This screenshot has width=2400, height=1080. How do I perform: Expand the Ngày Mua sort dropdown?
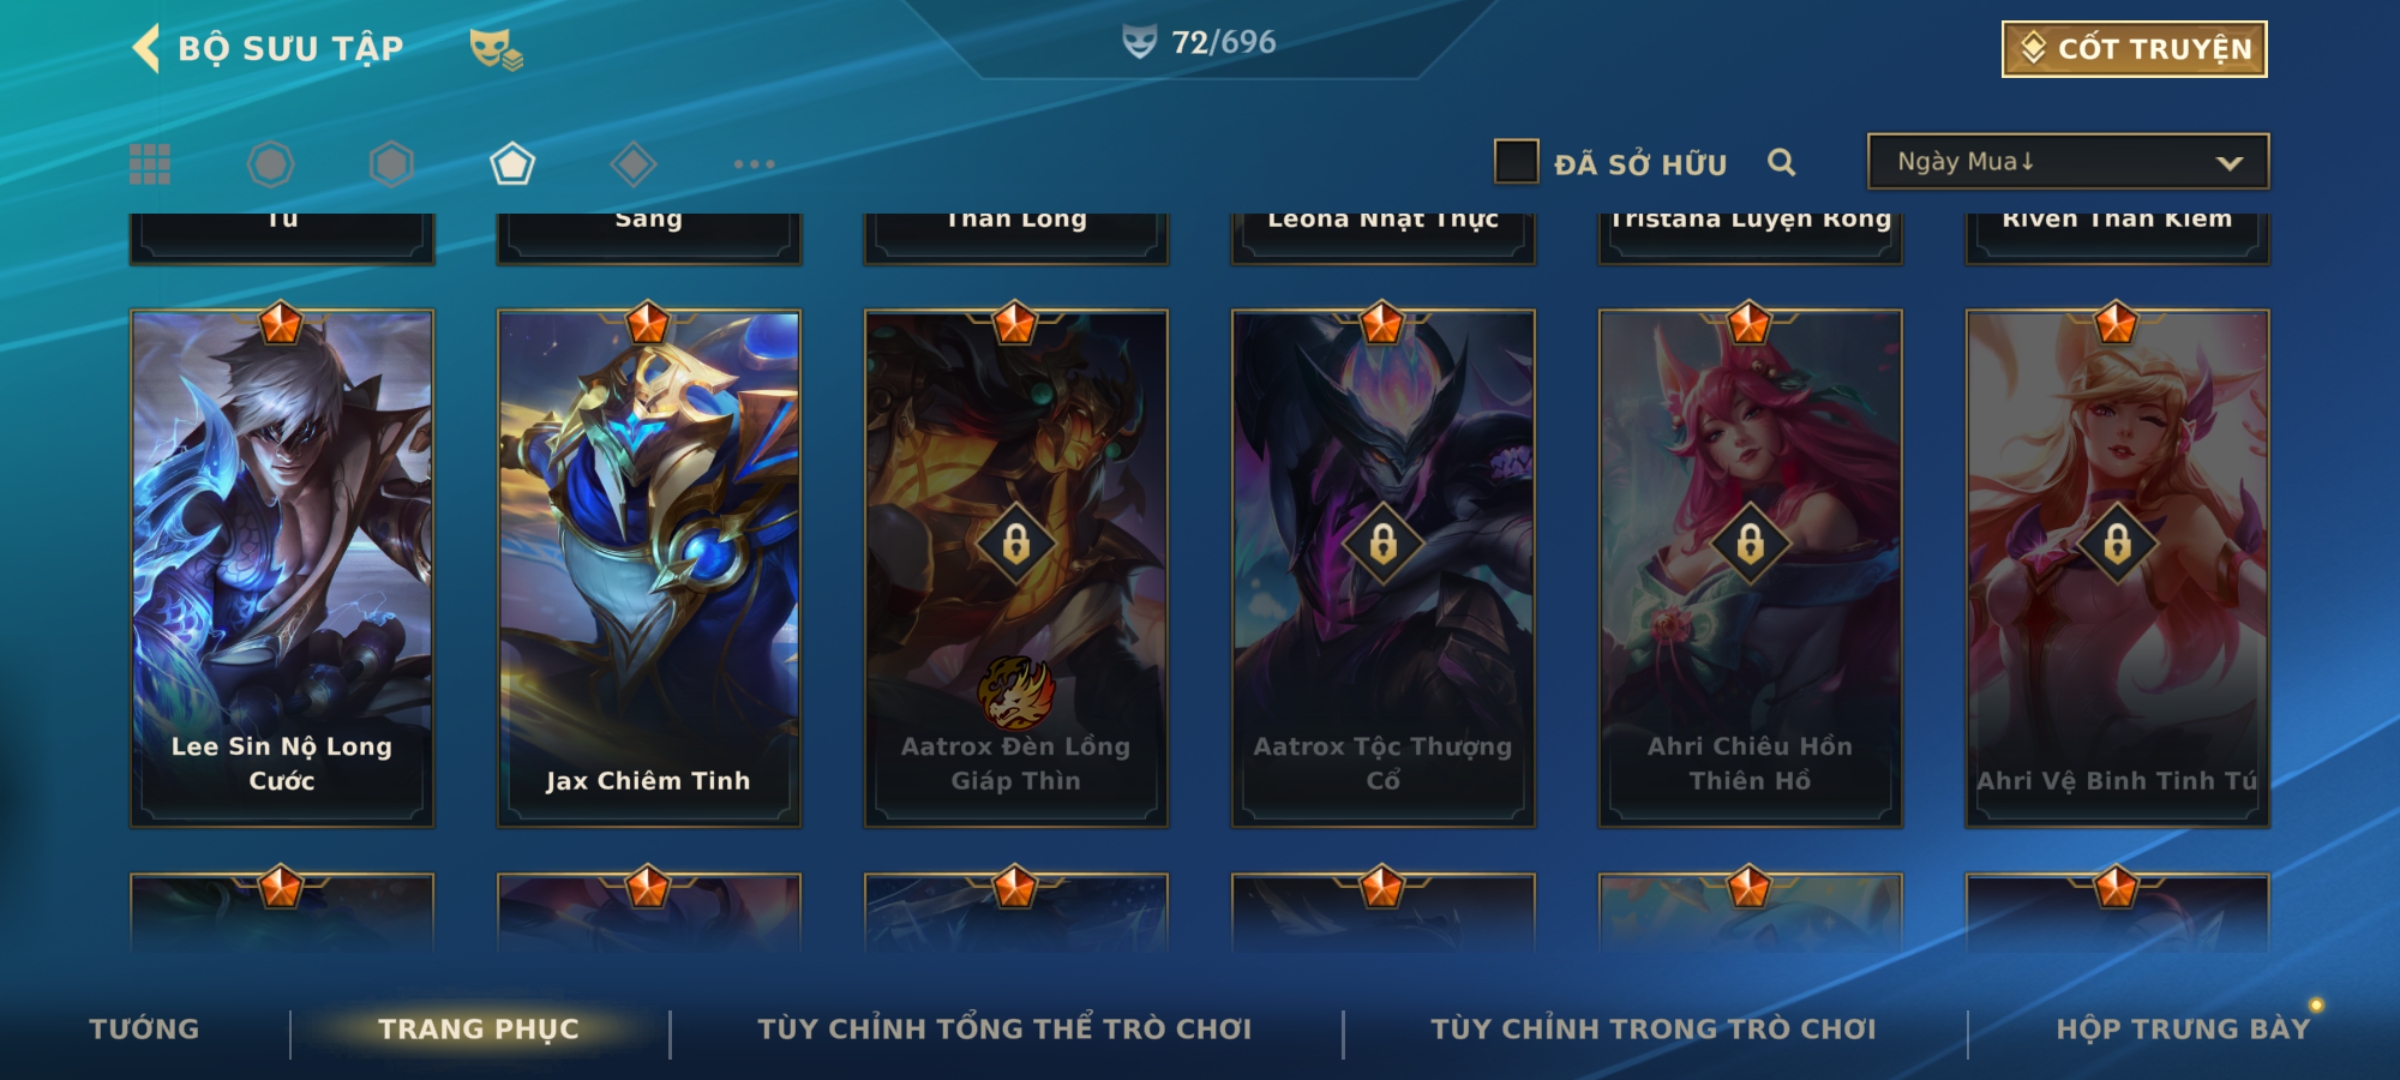pyautogui.click(x=2068, y=161)
